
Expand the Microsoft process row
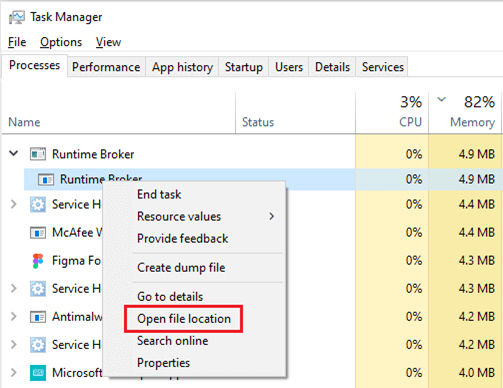click(14, 372)
